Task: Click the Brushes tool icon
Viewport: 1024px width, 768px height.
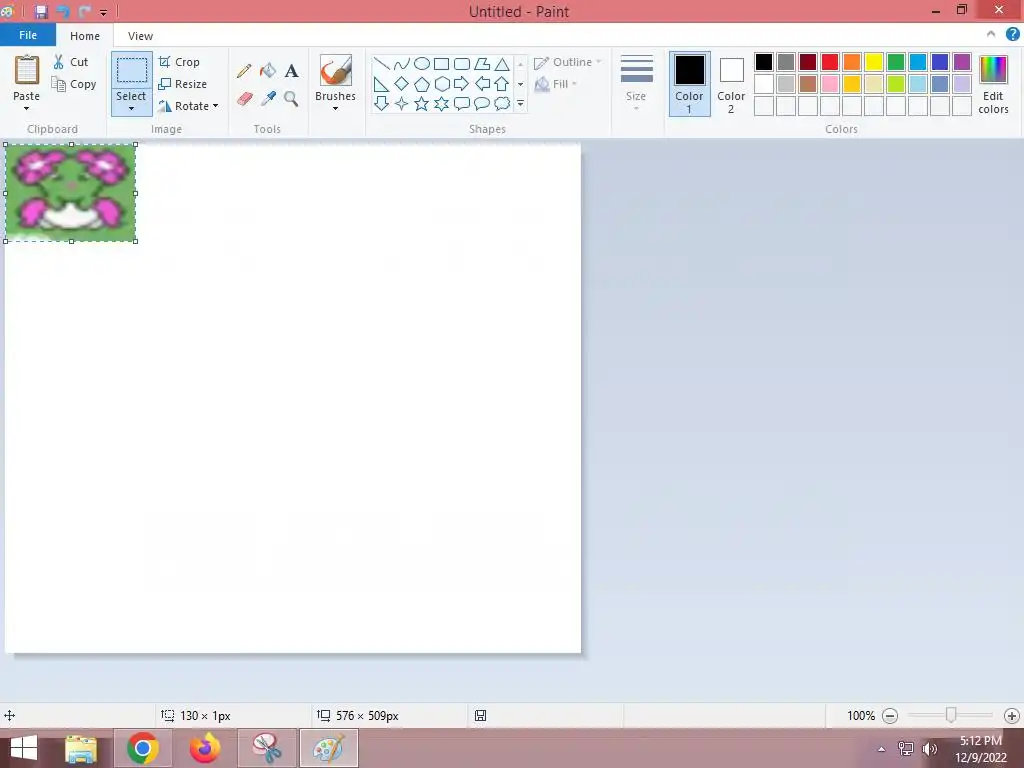Action: coord(336,70)
